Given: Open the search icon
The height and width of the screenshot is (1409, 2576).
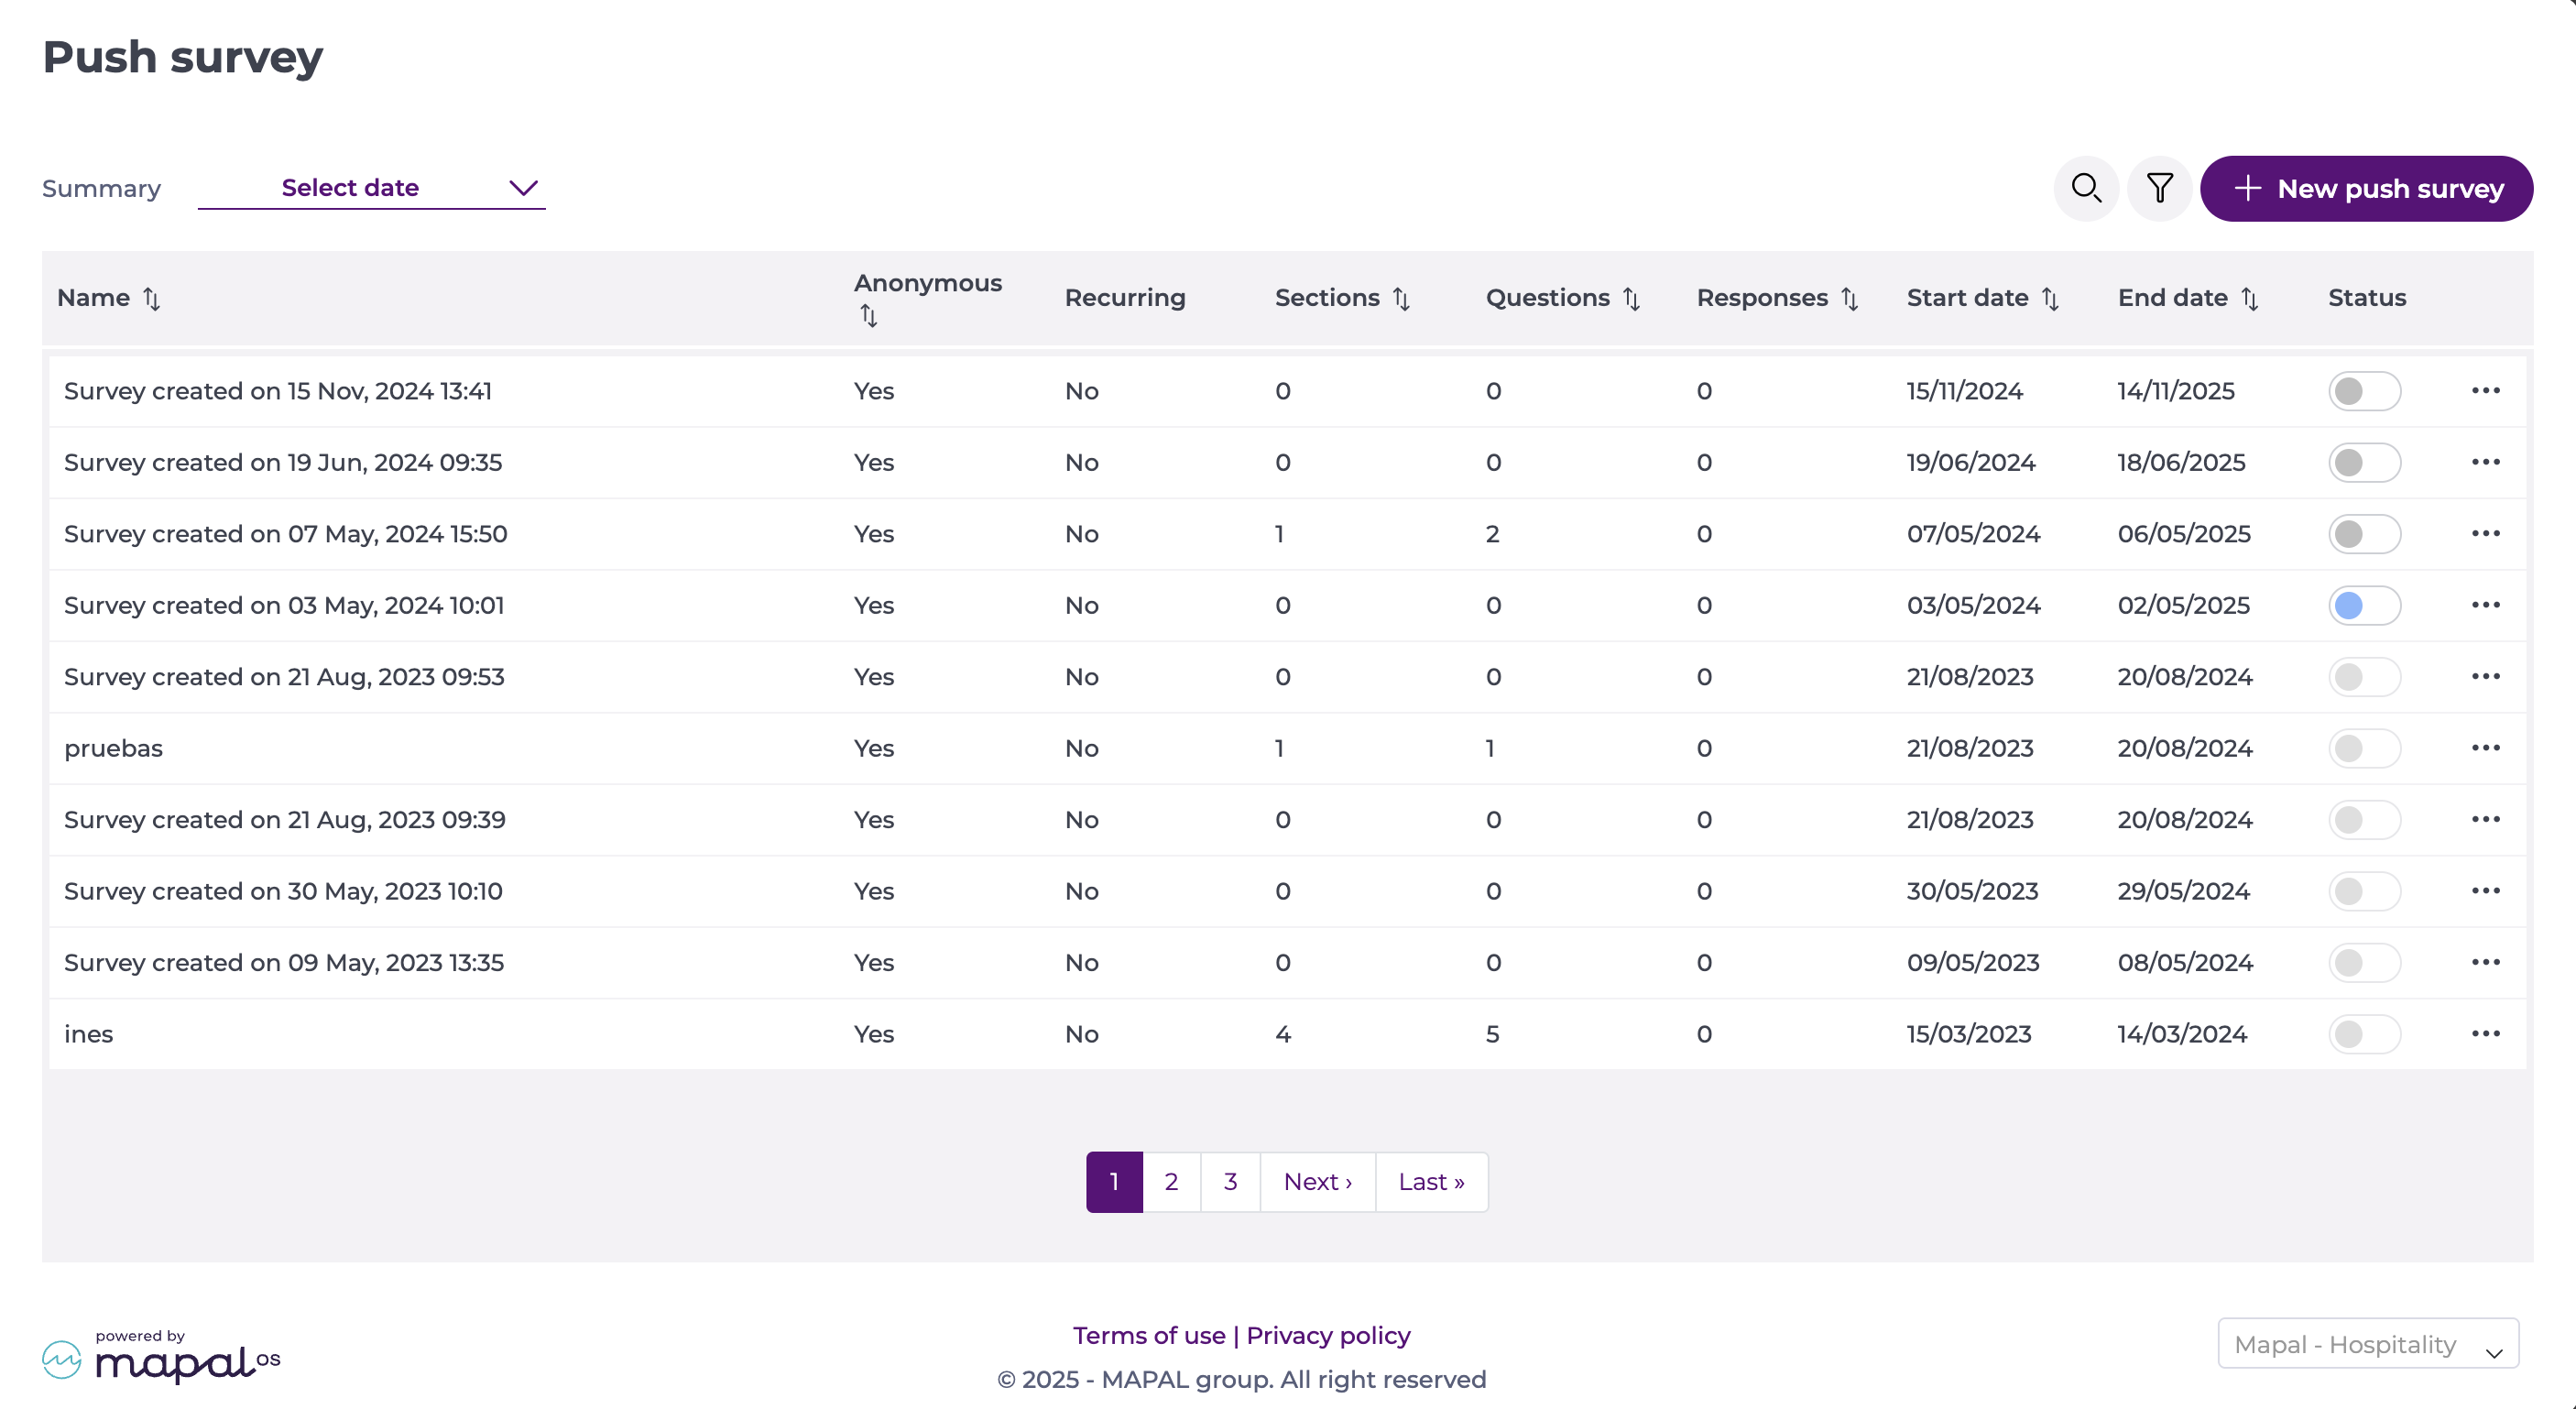Looking at the screenshot, I should point(2086,188).
